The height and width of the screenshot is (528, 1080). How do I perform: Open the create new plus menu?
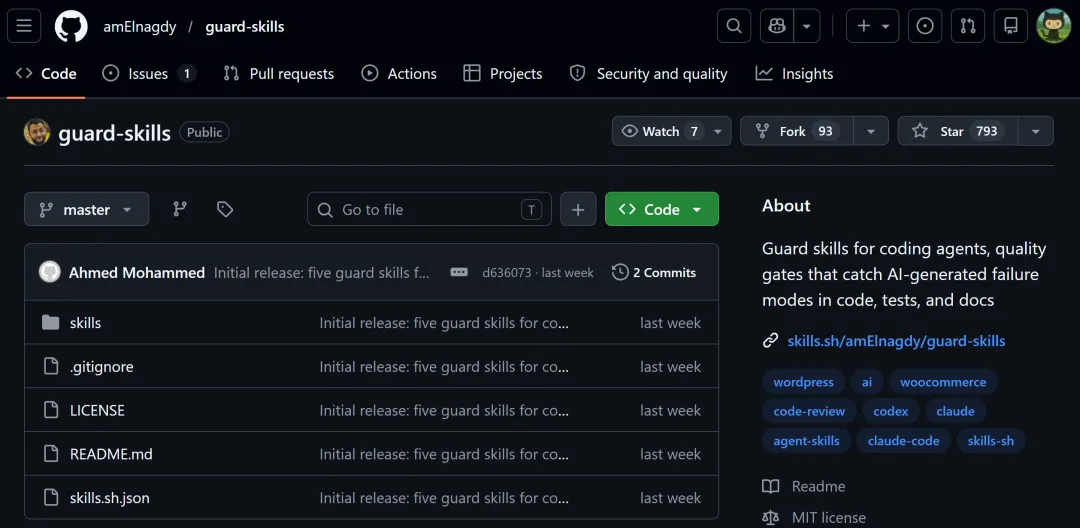[x=873, y=26]
